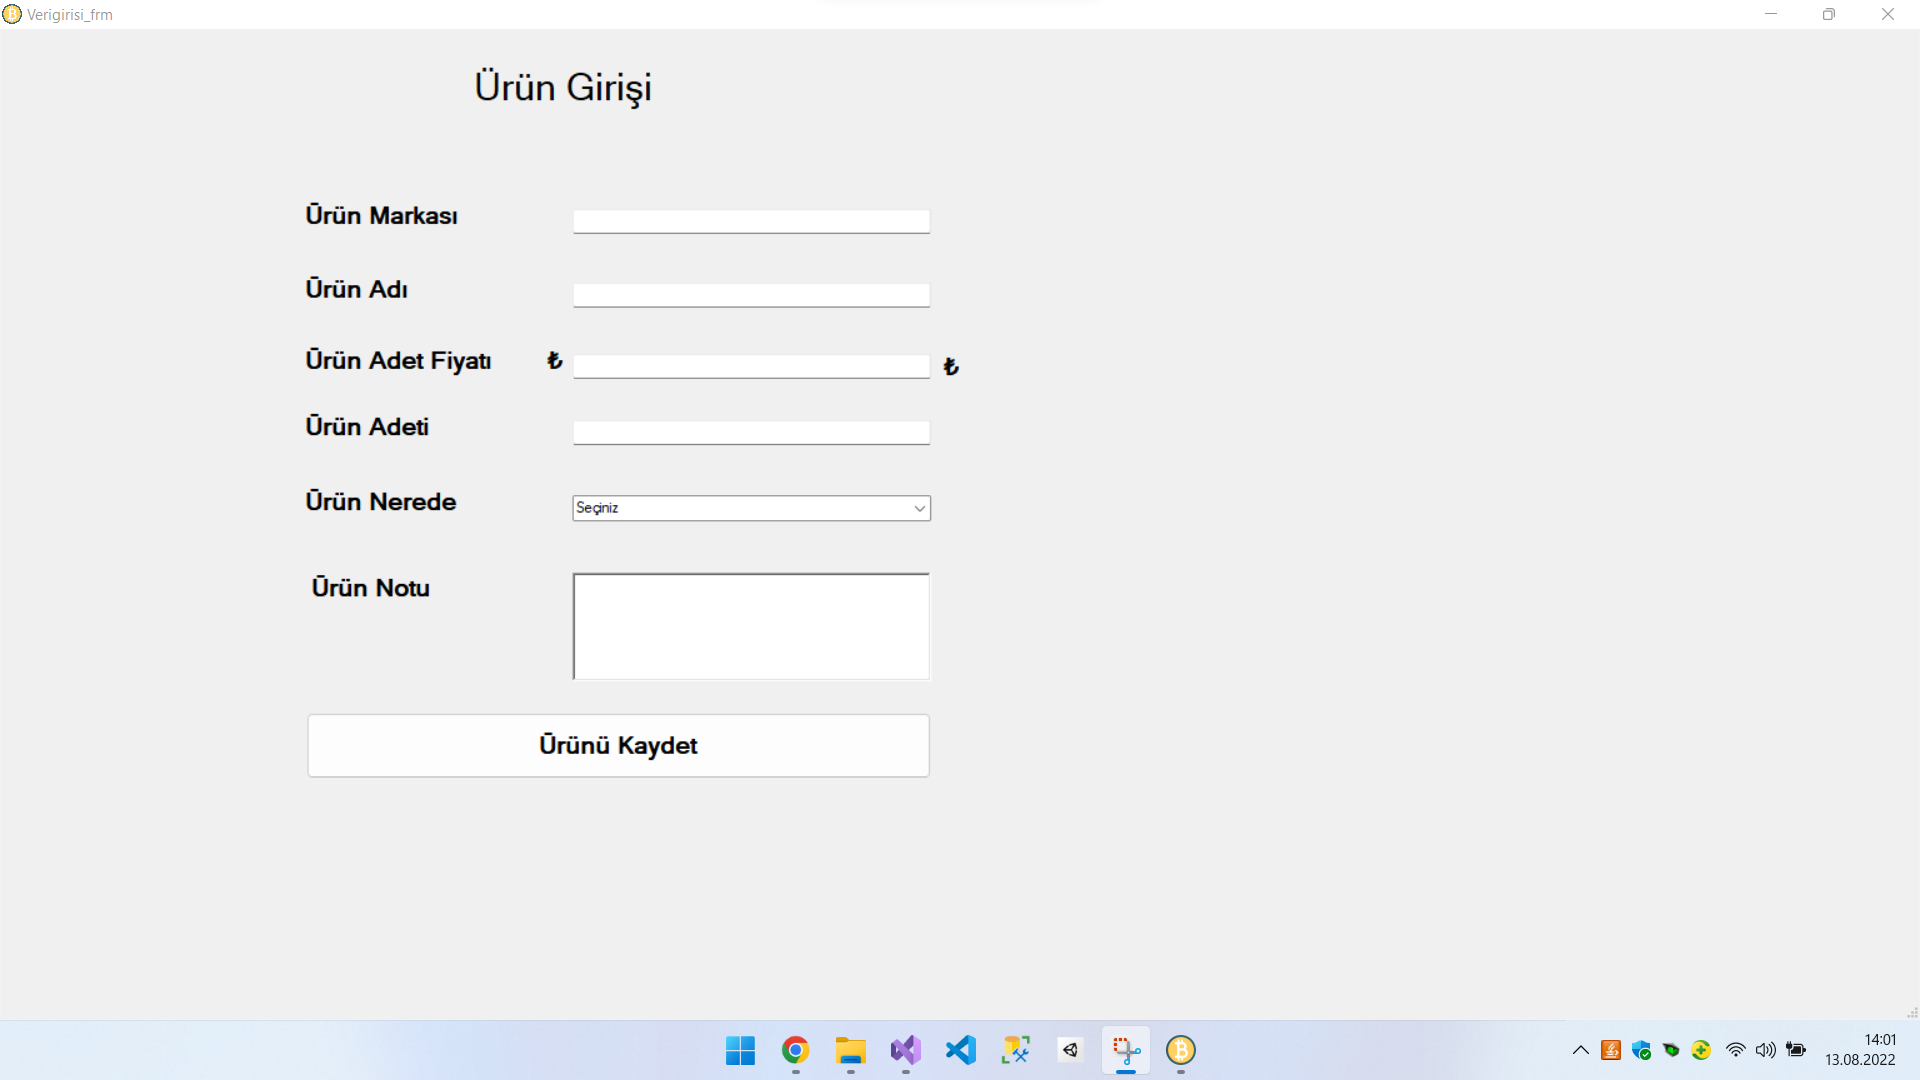
Task: Open the Ürün Nerede Seçiniz dropdown
Action: coord(750,508)
